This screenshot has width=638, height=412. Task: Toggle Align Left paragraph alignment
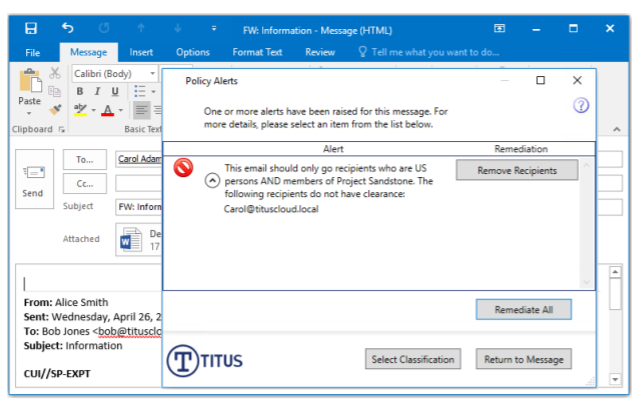point(141,110)
